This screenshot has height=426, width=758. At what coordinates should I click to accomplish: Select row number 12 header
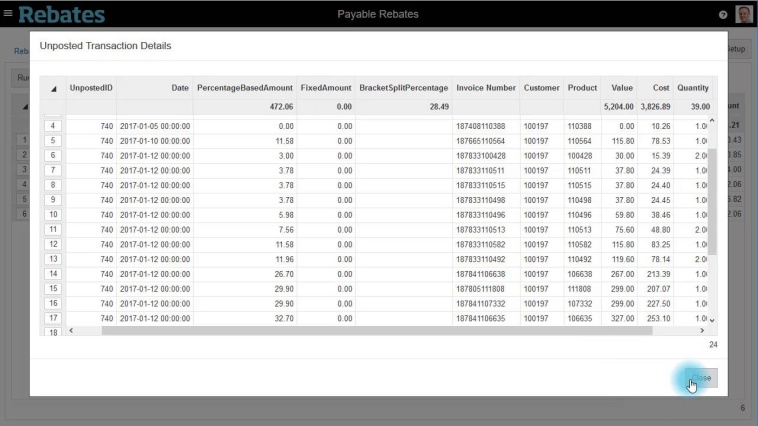(x=53, y=245)
